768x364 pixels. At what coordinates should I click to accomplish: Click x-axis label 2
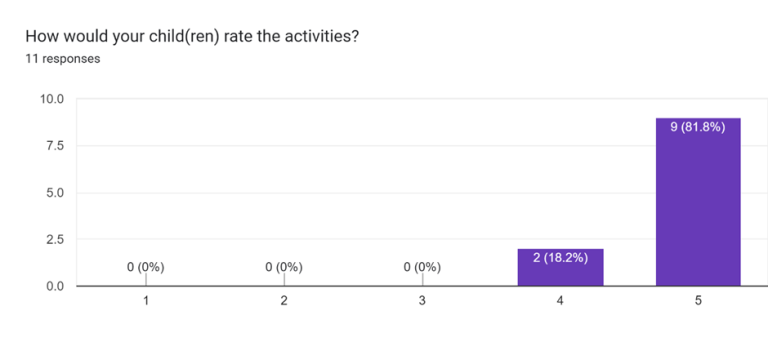tap(284, 301)
